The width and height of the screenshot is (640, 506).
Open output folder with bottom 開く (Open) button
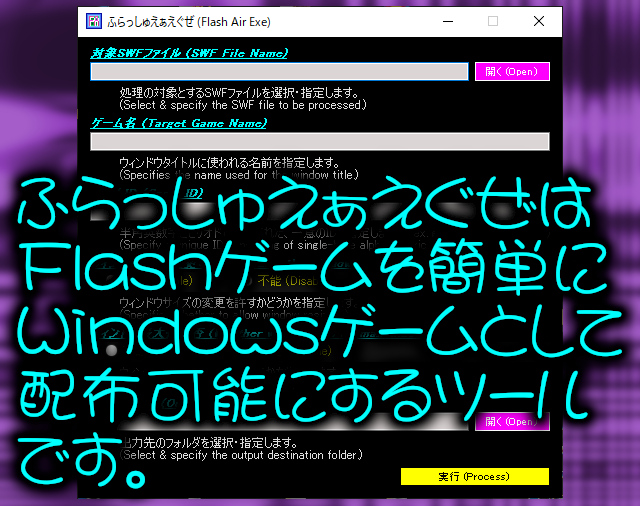click(512, 422)
